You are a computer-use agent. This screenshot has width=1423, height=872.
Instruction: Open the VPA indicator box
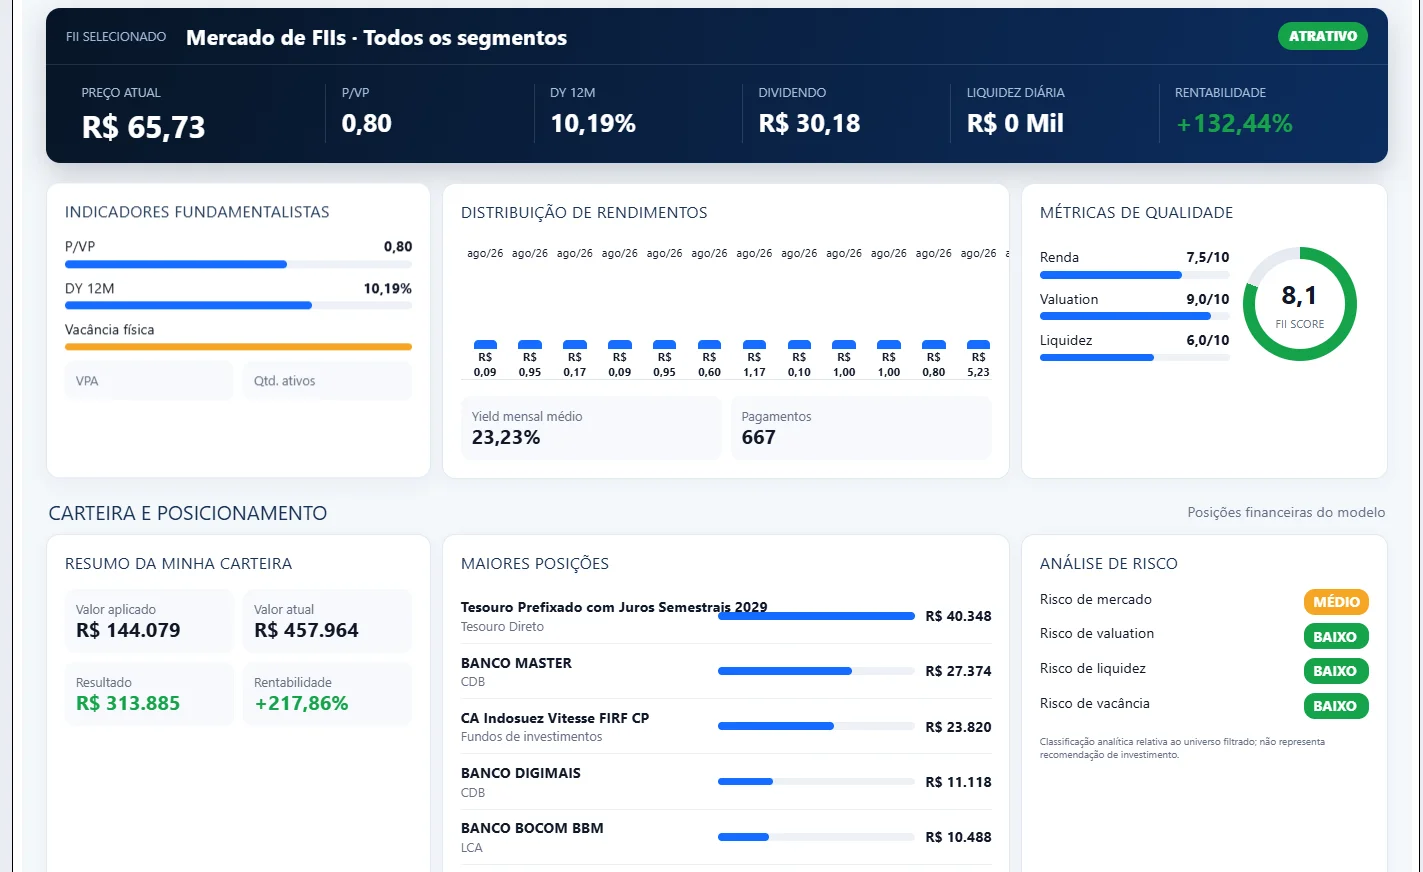(x=148, y=381)
